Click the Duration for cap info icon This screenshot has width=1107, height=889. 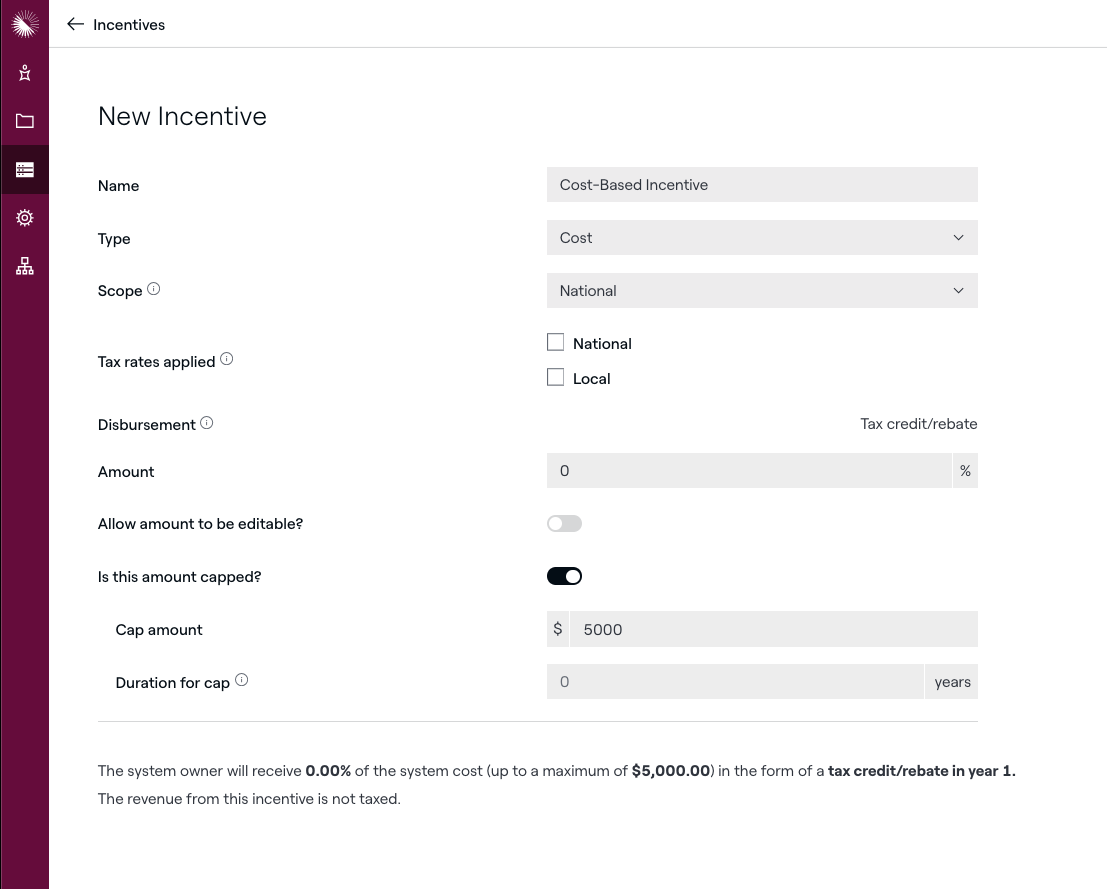pos(241,680)
